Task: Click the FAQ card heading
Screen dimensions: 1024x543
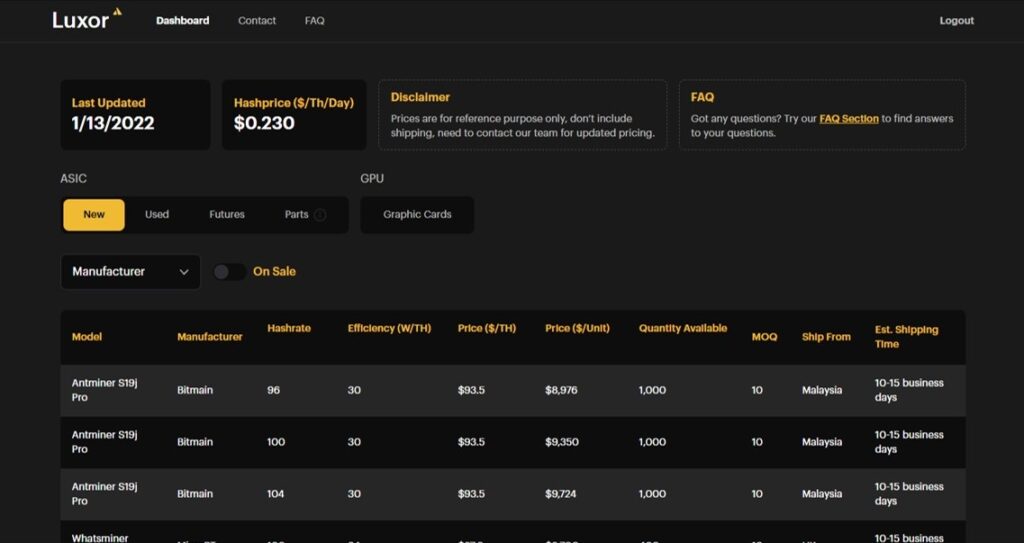Action: click(x=702, y=97)
